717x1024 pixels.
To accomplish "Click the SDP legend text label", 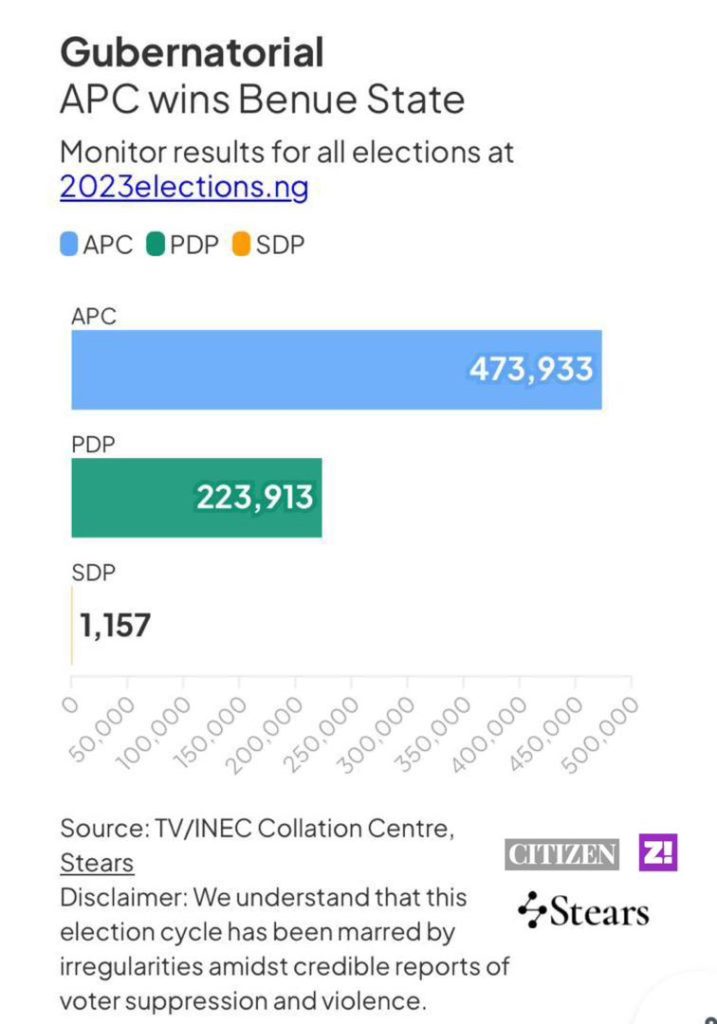I will pyautogui.click(x=281, y=244).
